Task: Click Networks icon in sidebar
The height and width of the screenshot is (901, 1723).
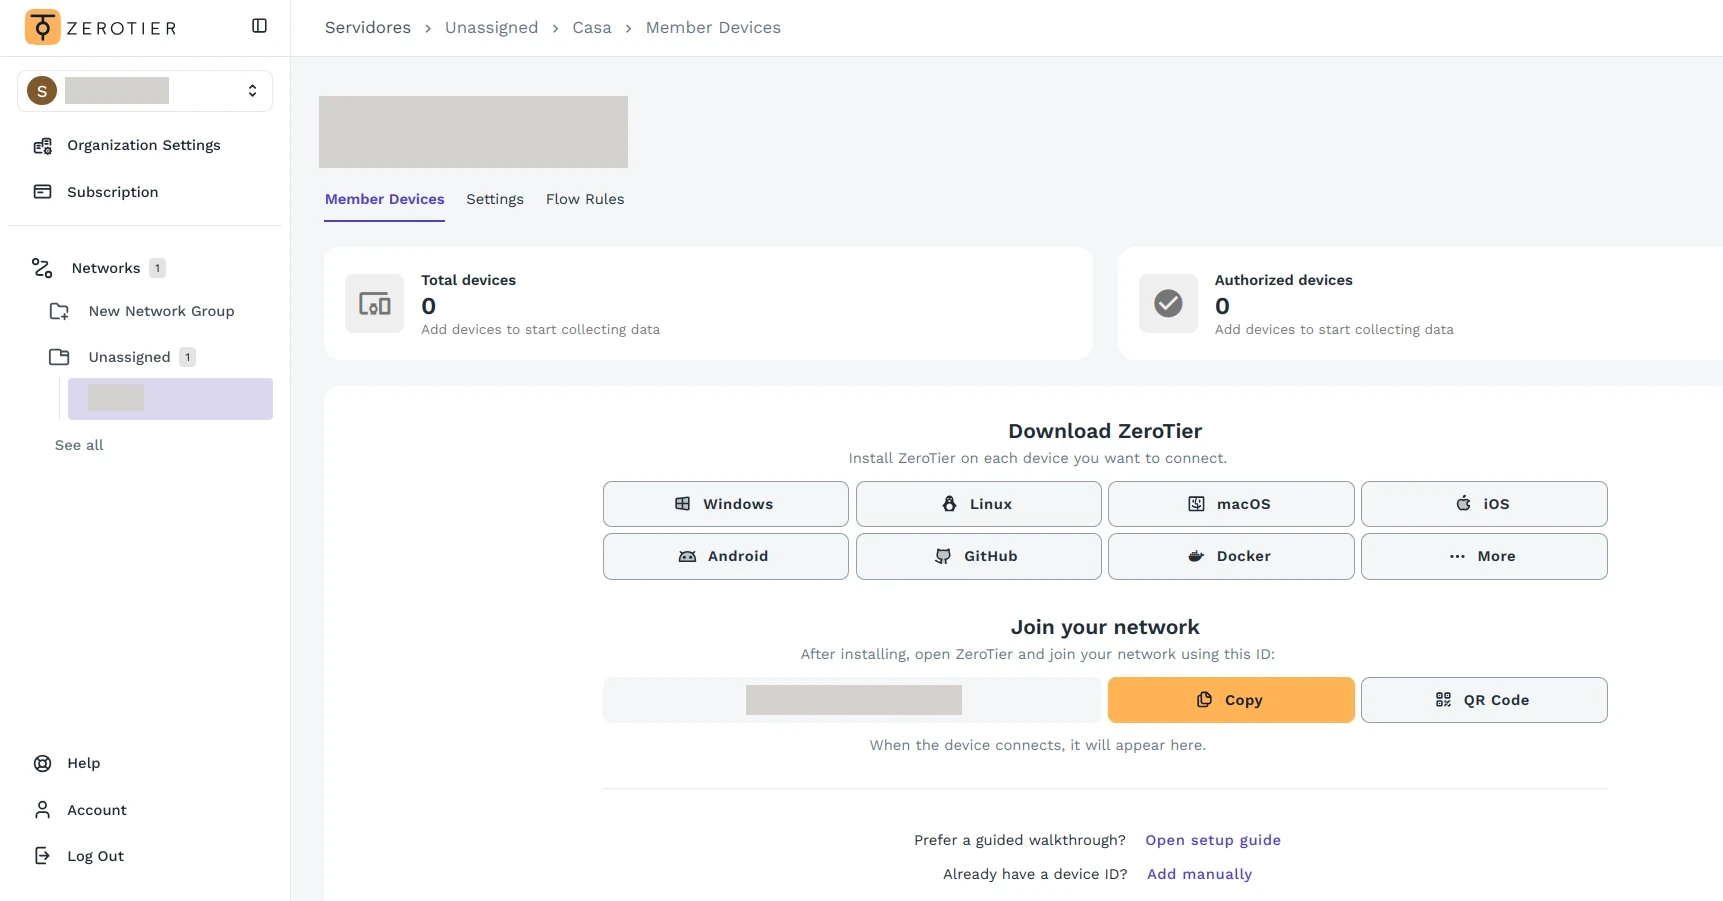Action: coord(42,268)
